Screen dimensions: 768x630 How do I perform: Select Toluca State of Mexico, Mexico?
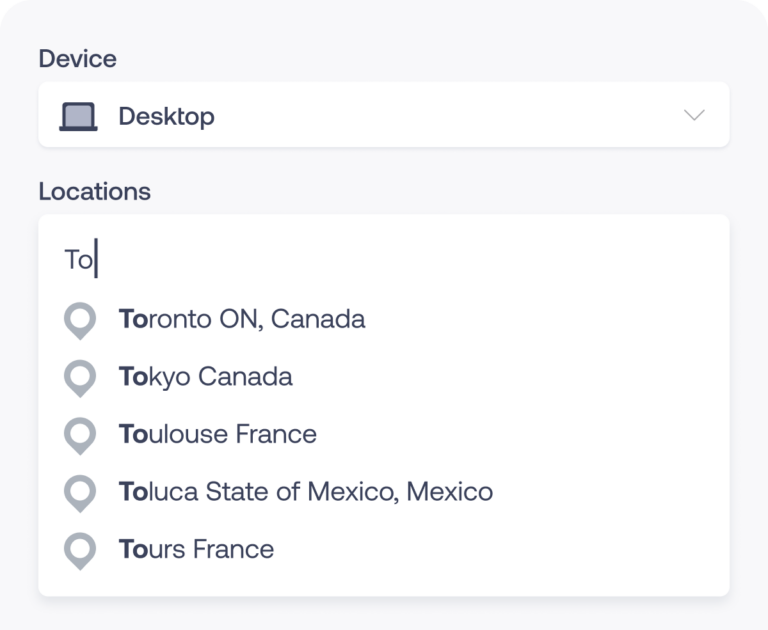(305, 492)
